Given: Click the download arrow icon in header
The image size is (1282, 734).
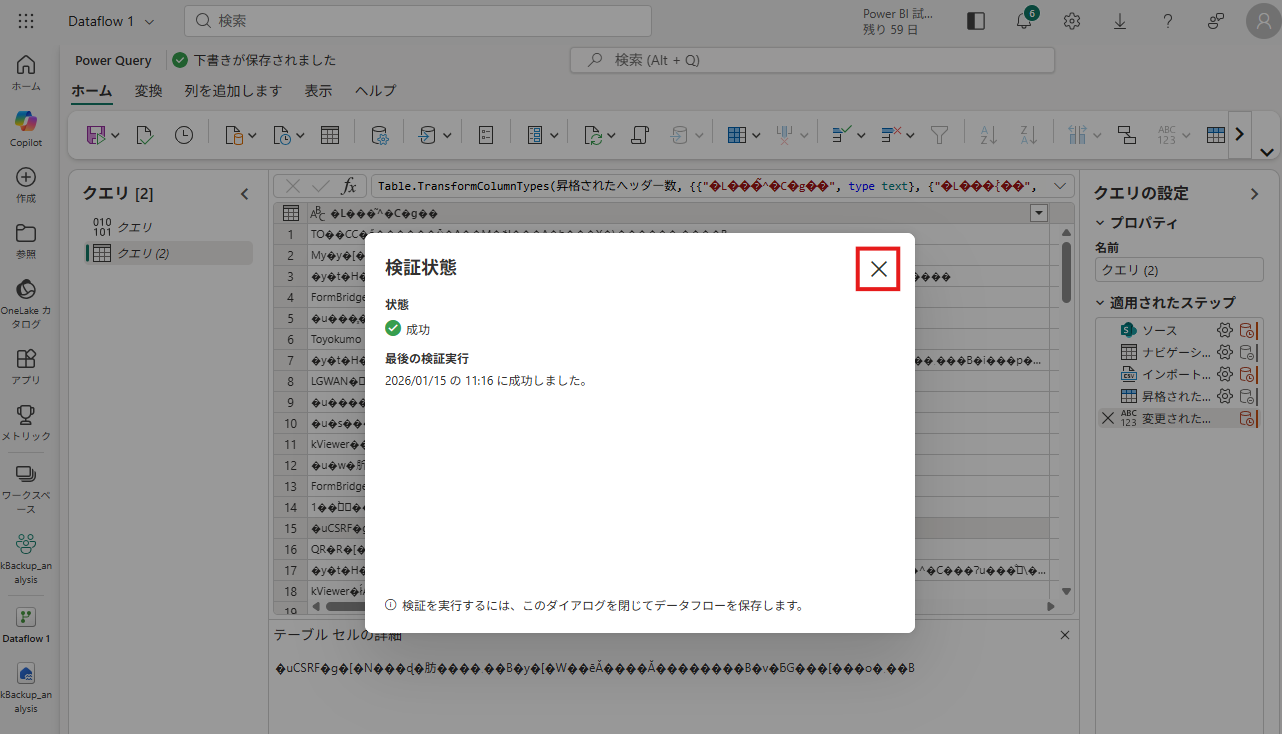Looking at the screenshot, I should (1120, 21).
